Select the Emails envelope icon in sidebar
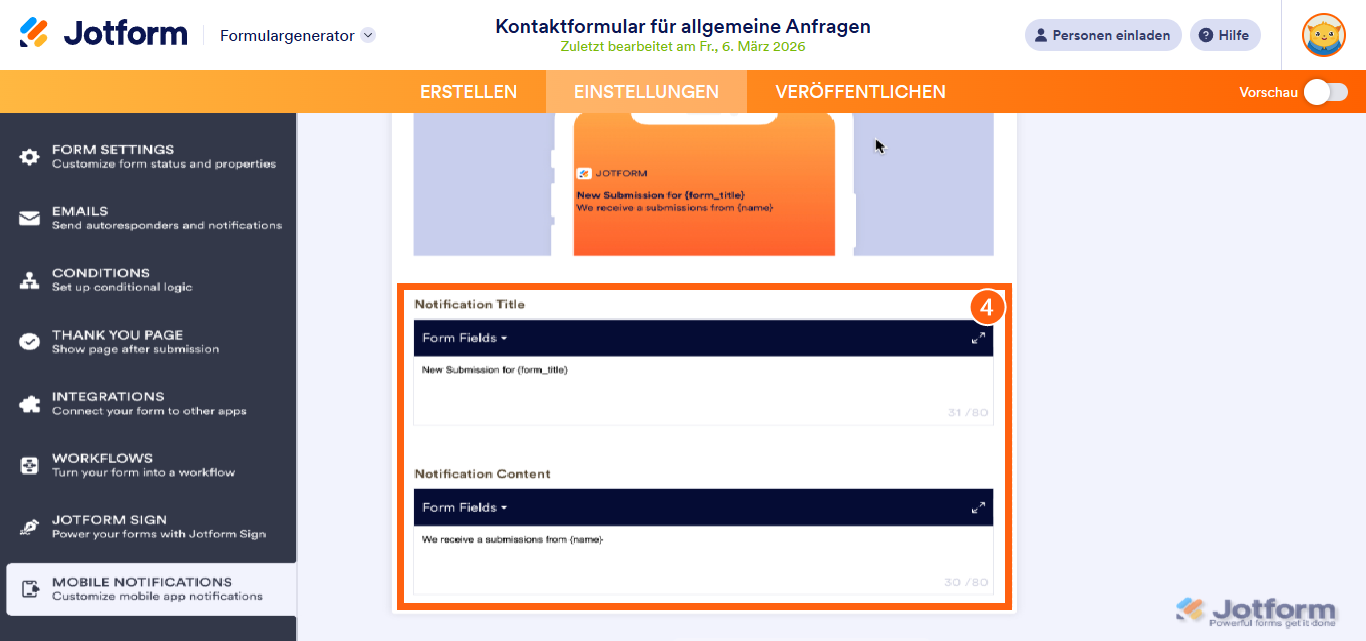The height and width of the screenshot is (641, 1366). click(30, 216)
